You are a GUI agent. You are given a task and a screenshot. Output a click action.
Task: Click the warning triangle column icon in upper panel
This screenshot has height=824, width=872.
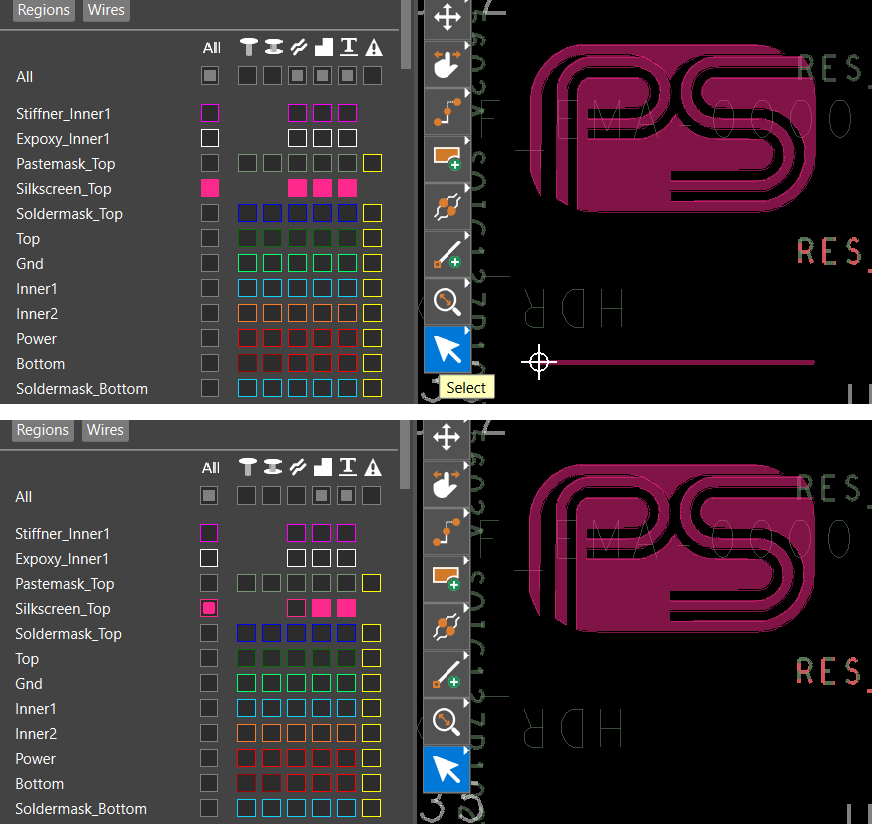pos(373,47)
